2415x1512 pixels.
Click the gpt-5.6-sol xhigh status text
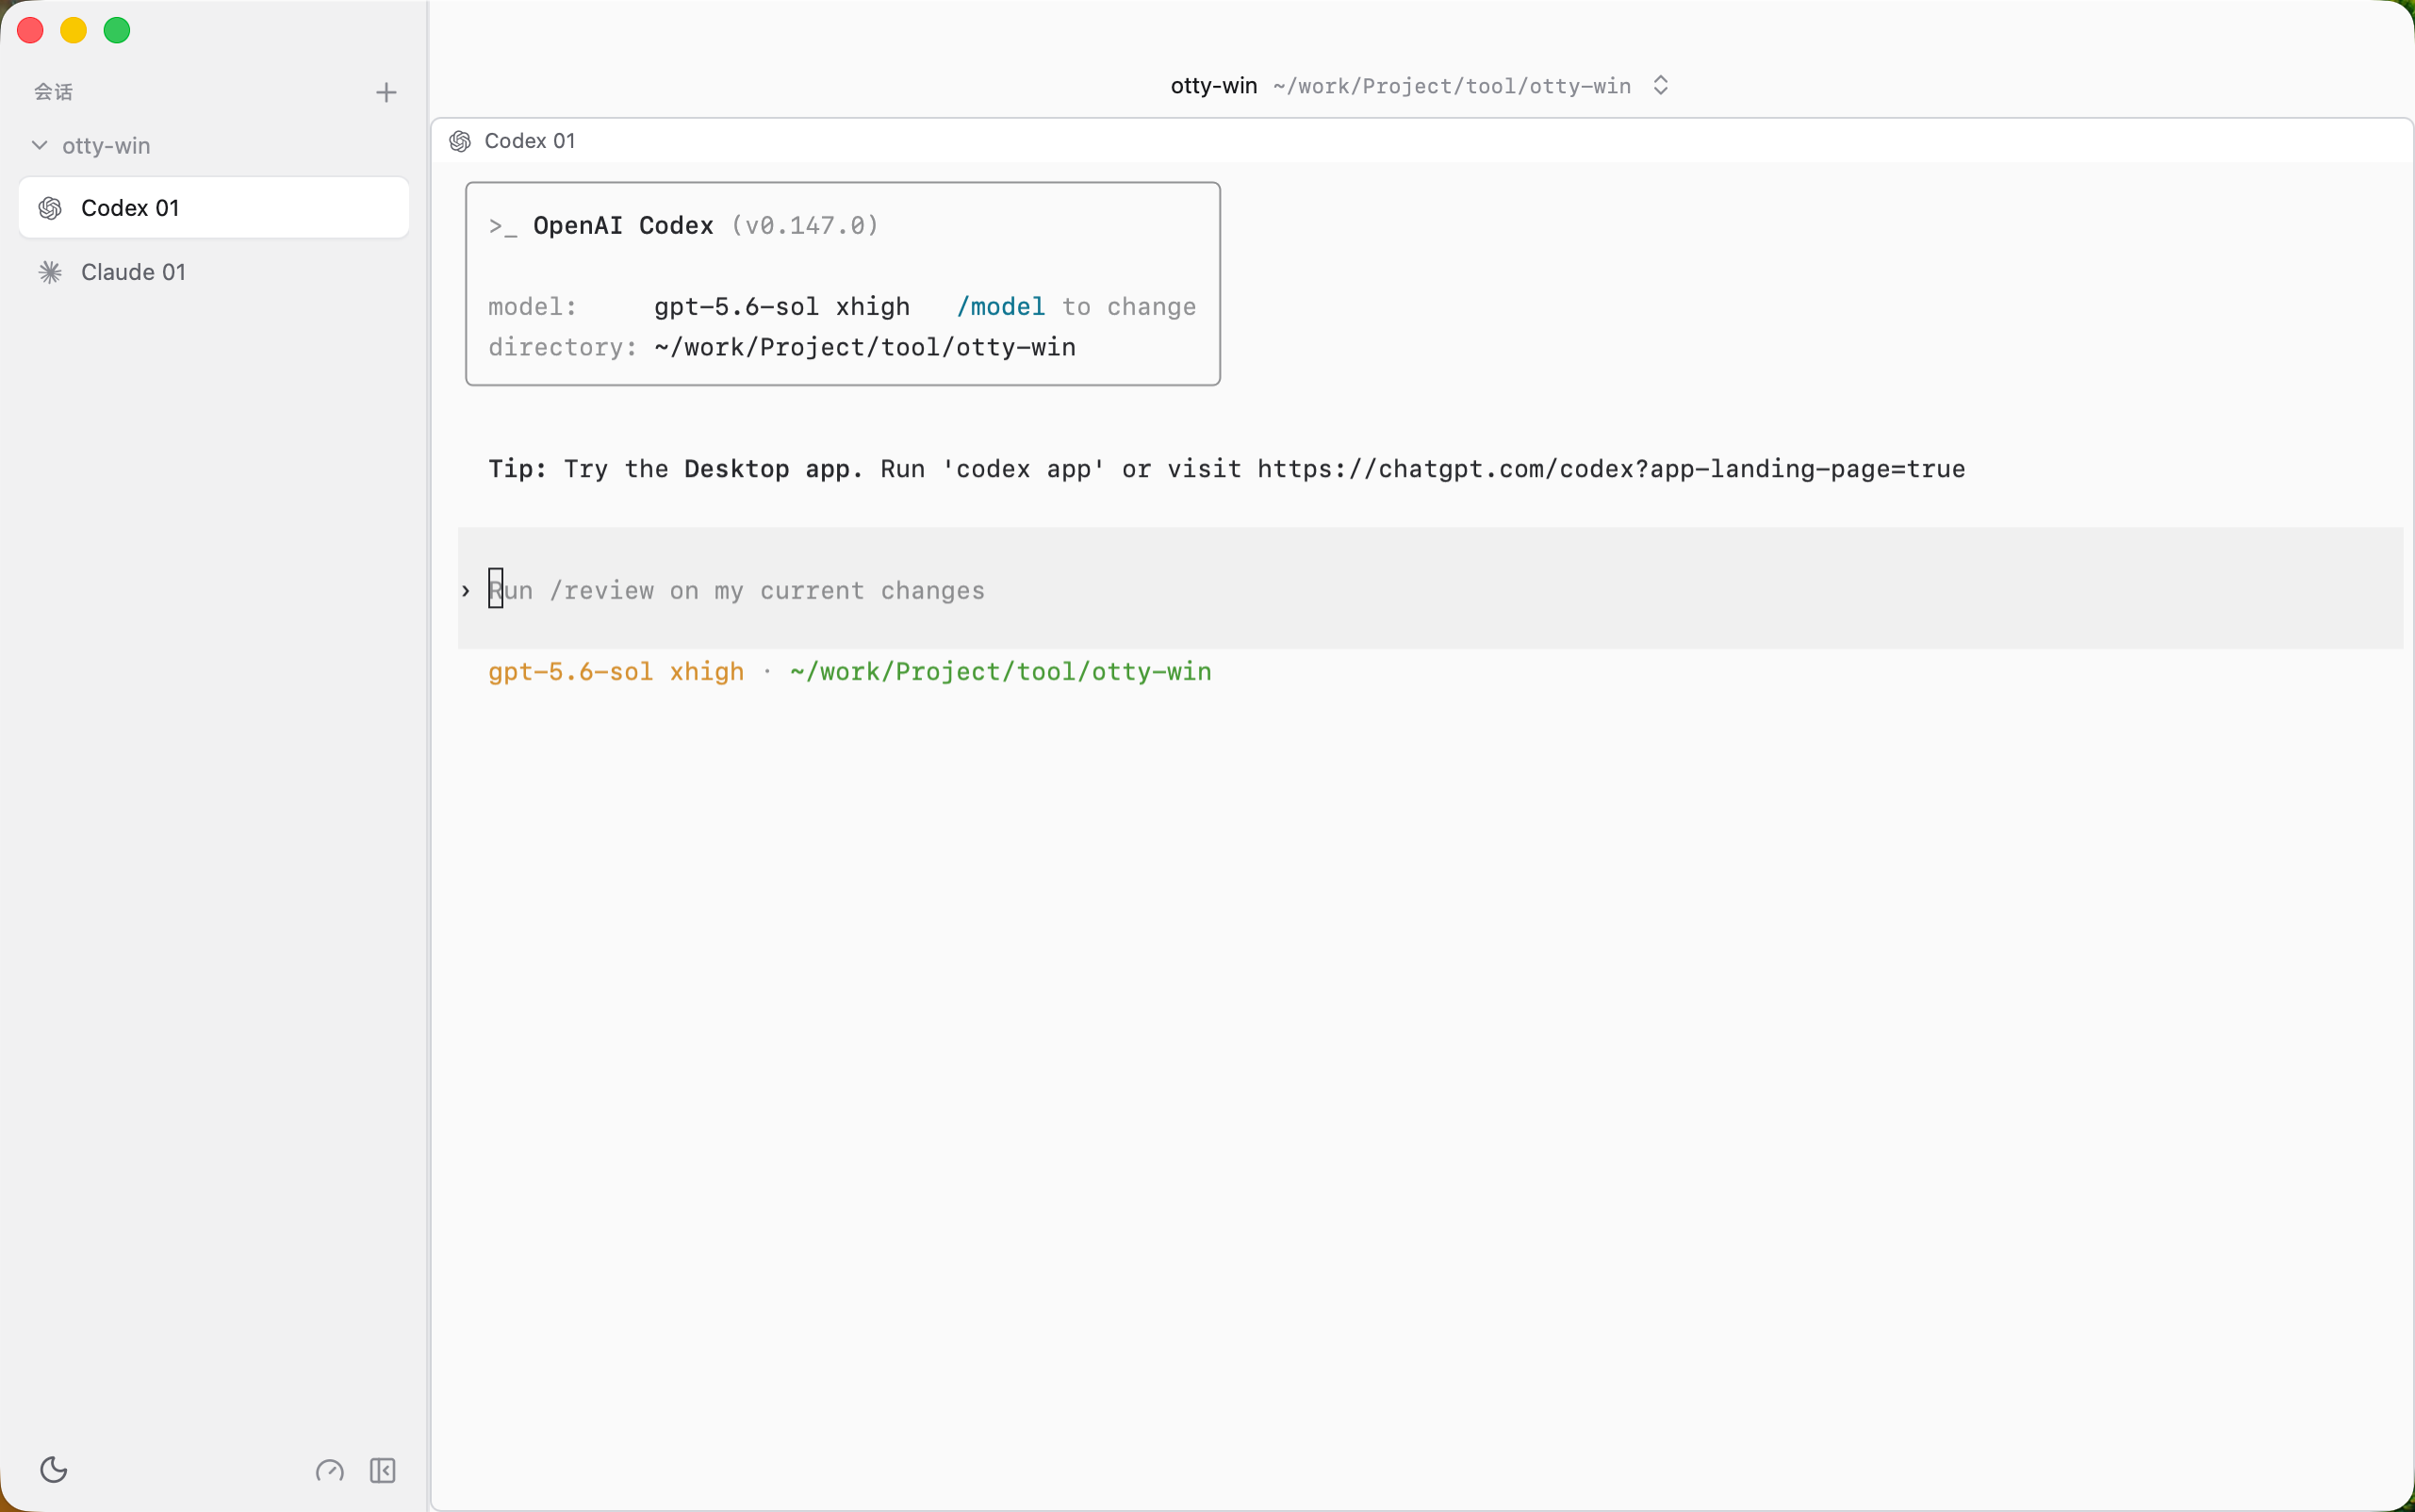click(616, 672)
